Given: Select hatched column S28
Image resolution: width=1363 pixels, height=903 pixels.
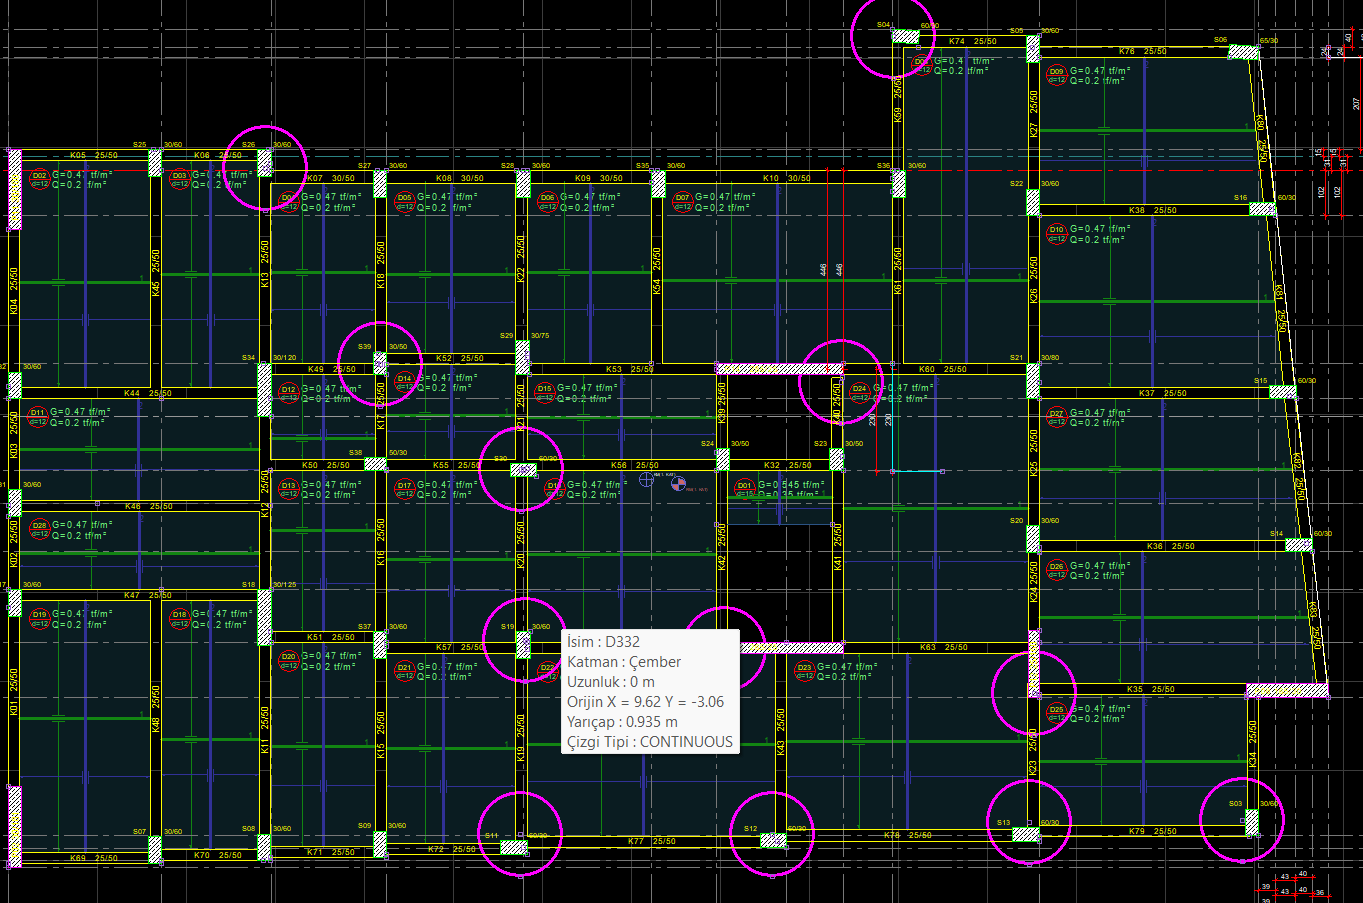Looking at the screenshot, I should [x=523, y=184].
